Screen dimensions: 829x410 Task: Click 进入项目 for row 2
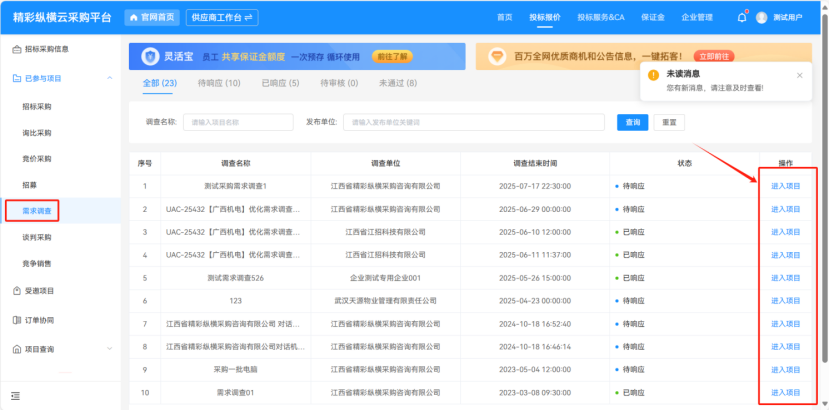786,209
